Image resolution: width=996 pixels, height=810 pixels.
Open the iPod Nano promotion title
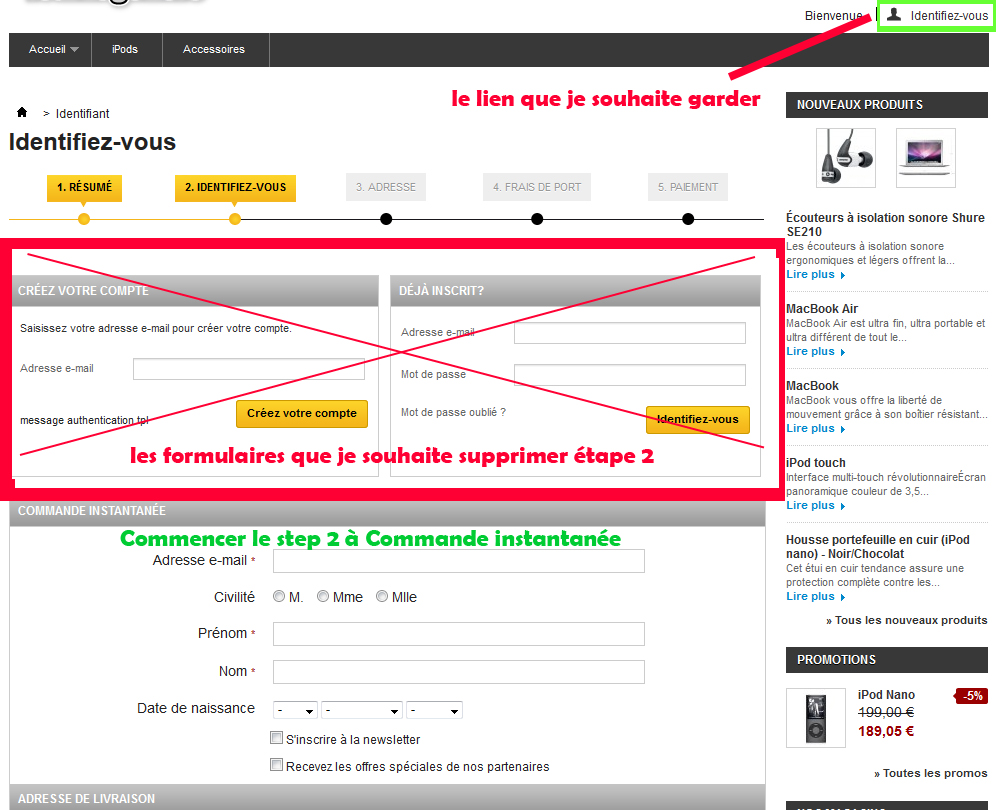[x=886, y=694]
